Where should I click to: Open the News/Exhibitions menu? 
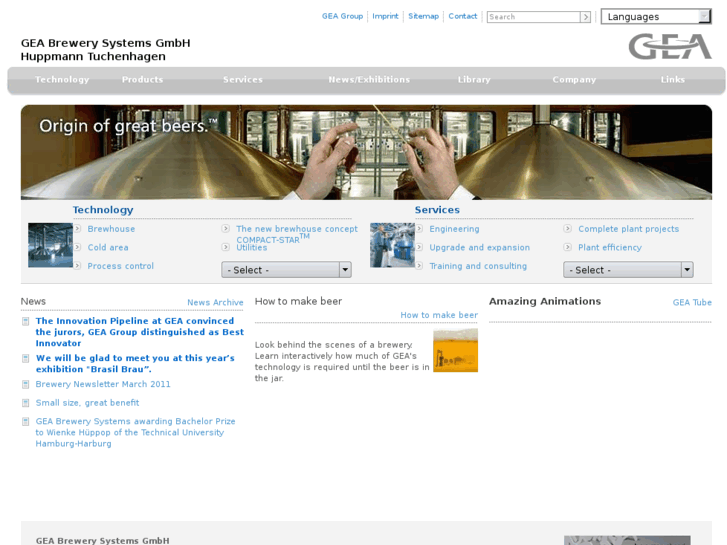pos(369,80)
